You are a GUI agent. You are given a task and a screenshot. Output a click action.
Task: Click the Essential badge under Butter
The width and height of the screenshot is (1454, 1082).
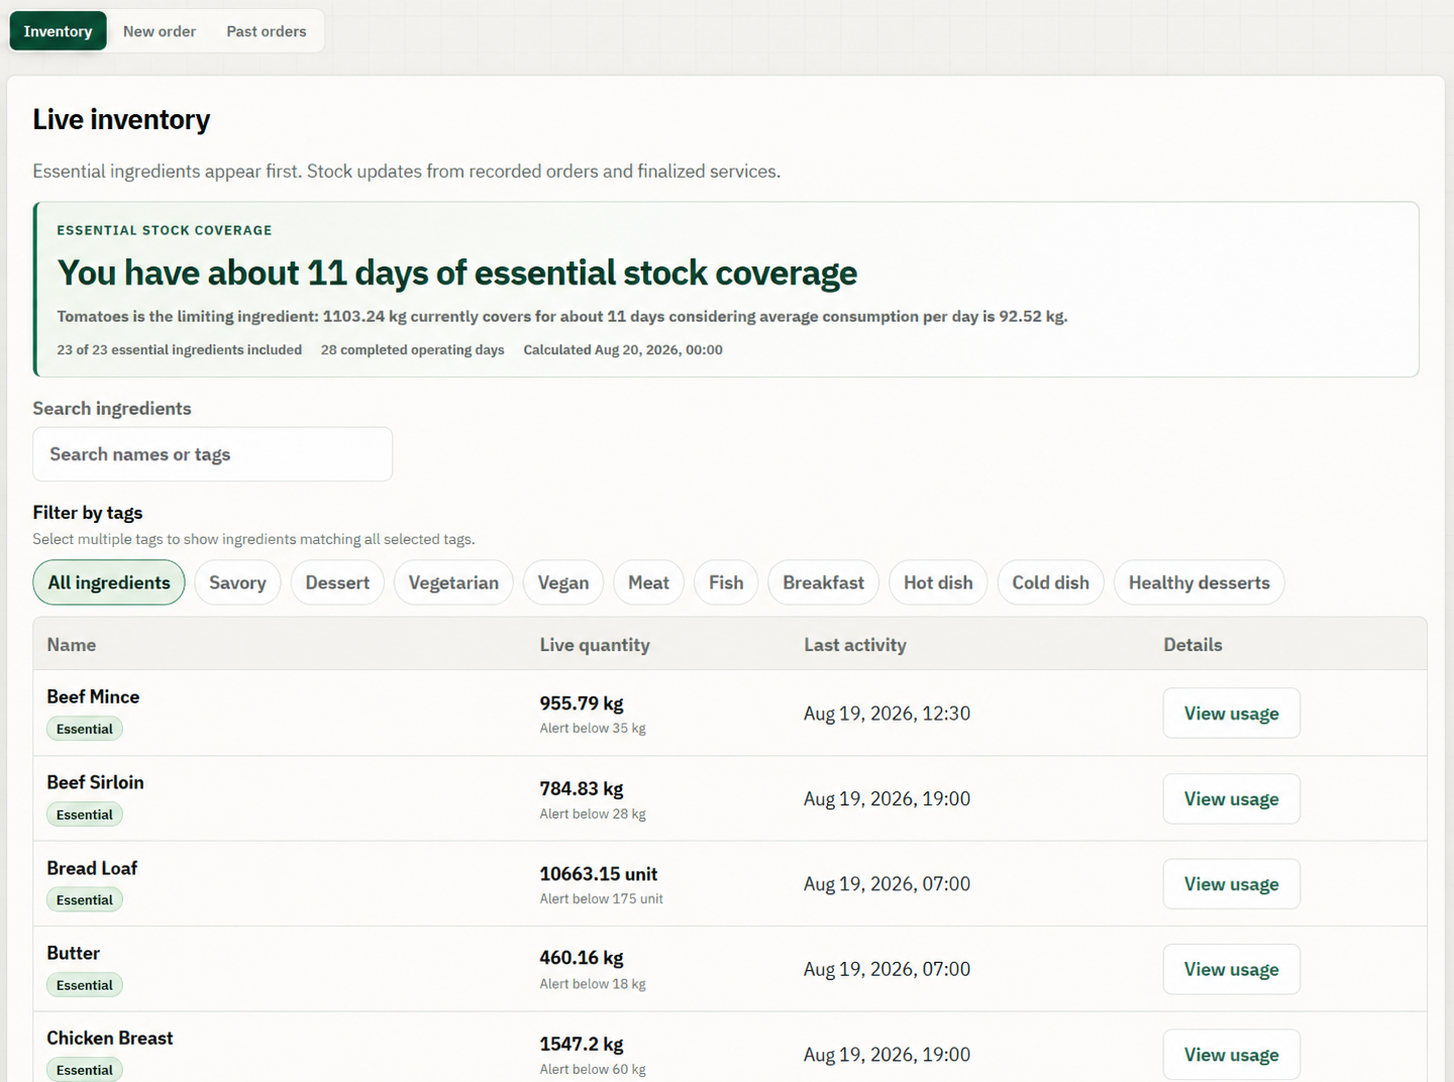84,985
